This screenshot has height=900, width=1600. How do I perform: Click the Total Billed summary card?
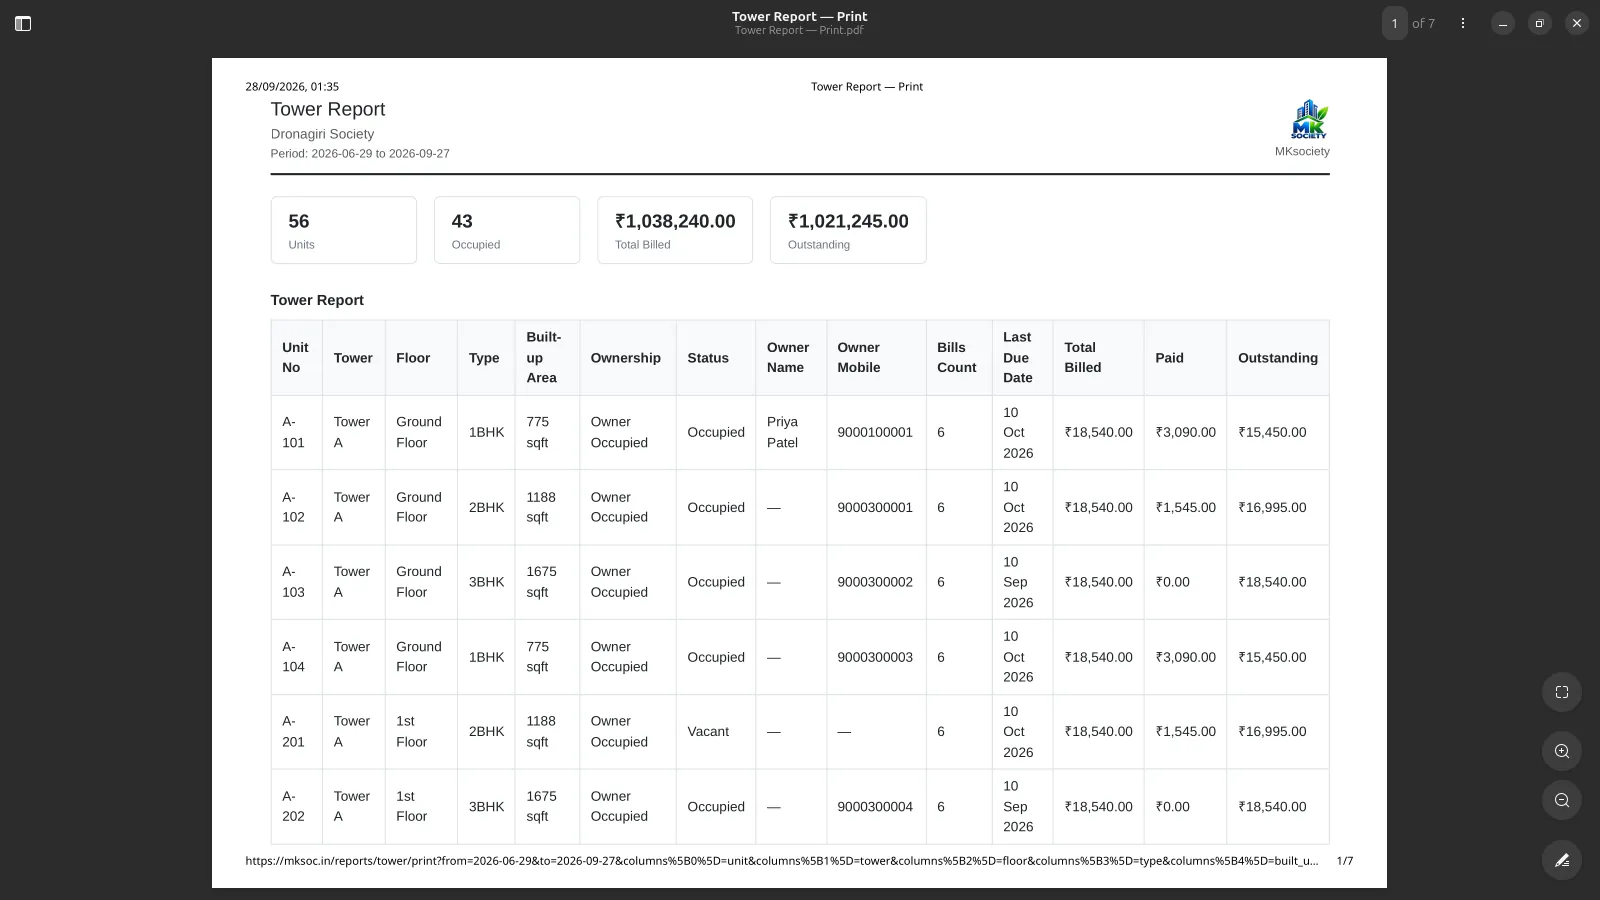[675, 230]
